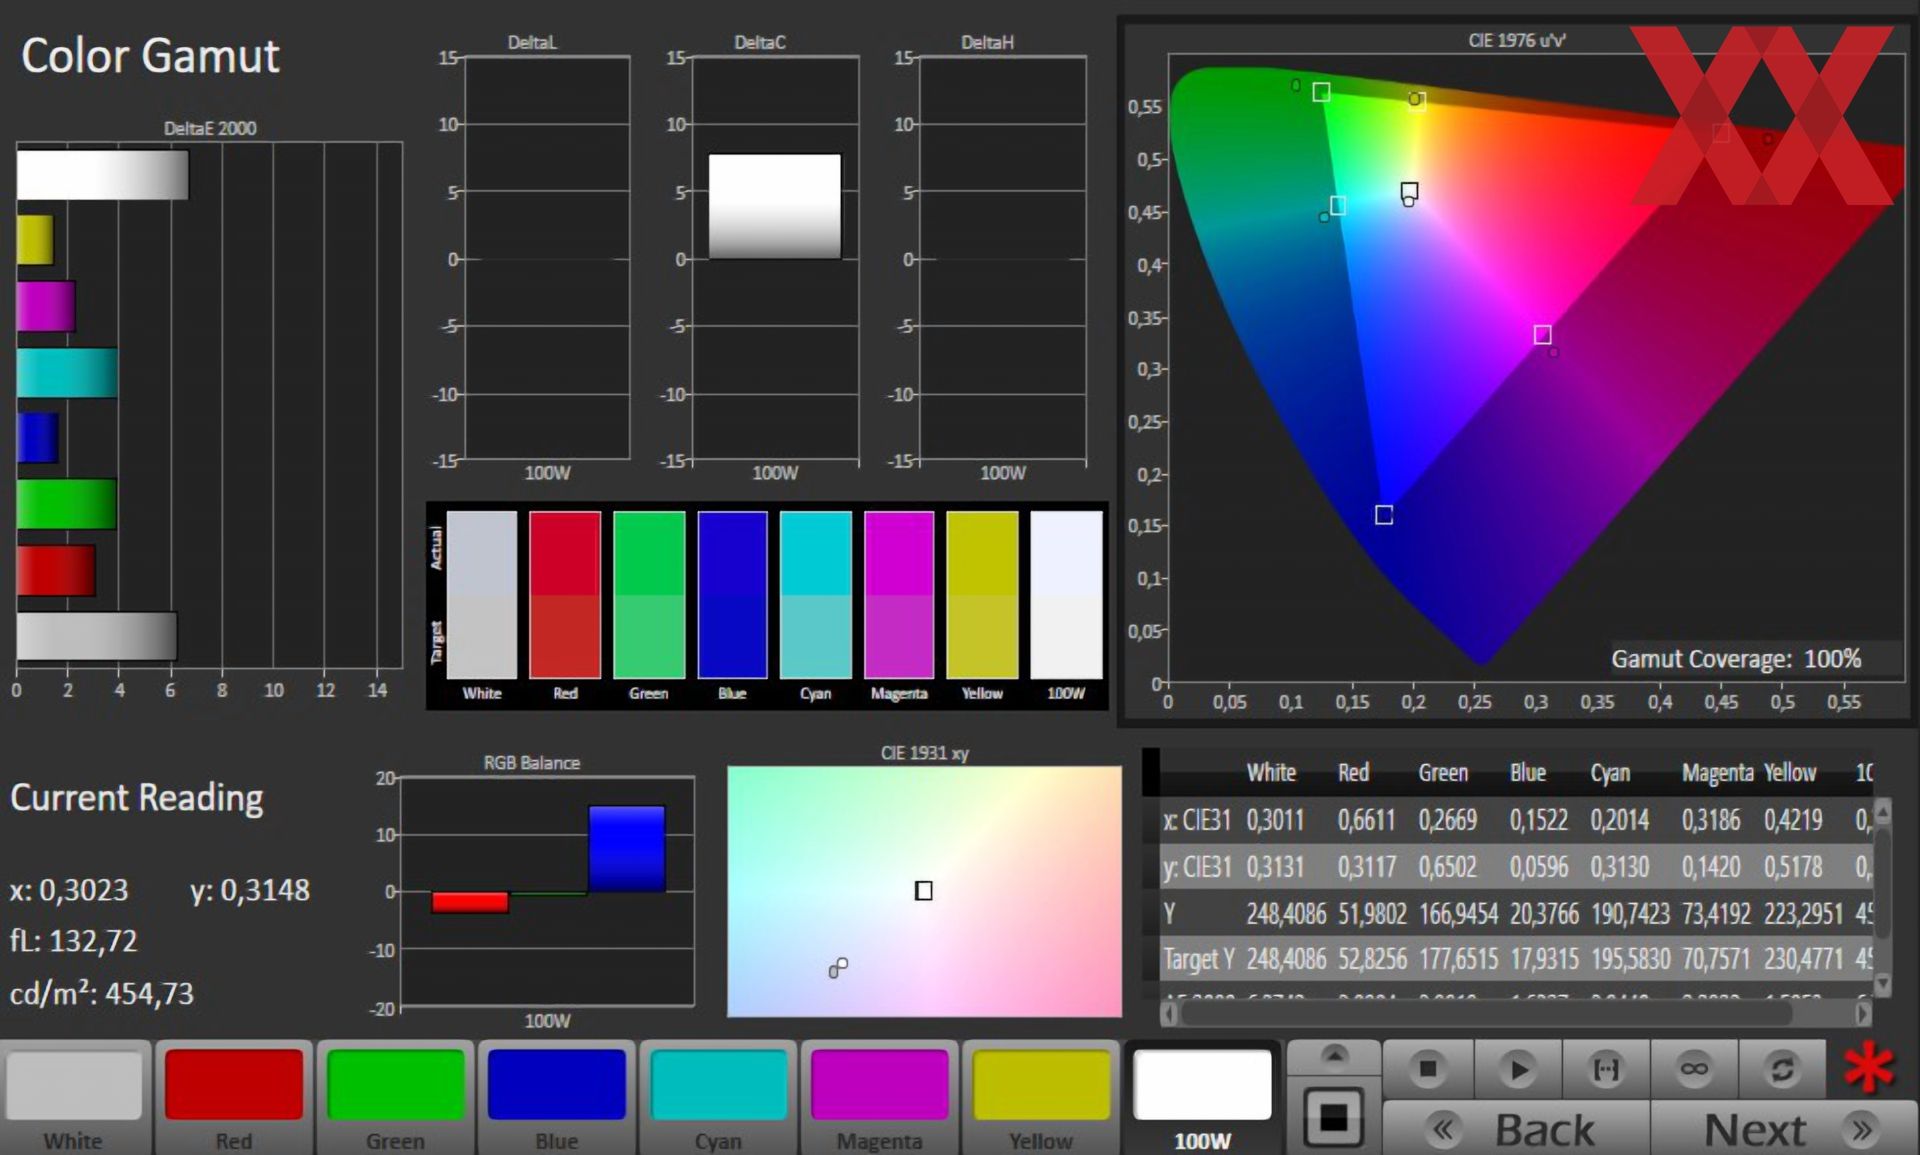Click the 100W actual/target comparison swatch
The image size is (1920, 1155).
[1066, 595]
